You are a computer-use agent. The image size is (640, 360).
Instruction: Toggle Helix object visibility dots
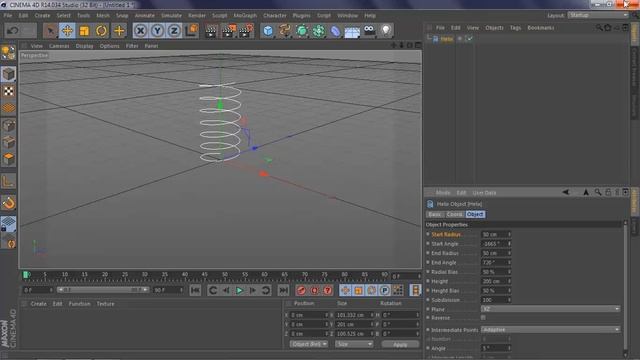pos(460,39)
